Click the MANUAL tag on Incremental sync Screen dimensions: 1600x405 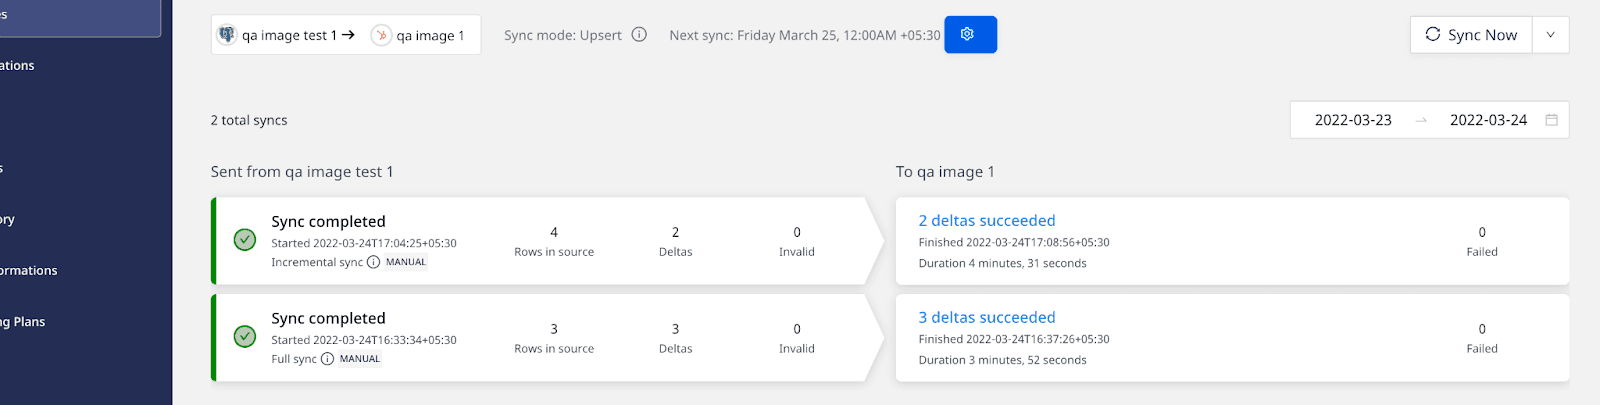pos(406,262)
